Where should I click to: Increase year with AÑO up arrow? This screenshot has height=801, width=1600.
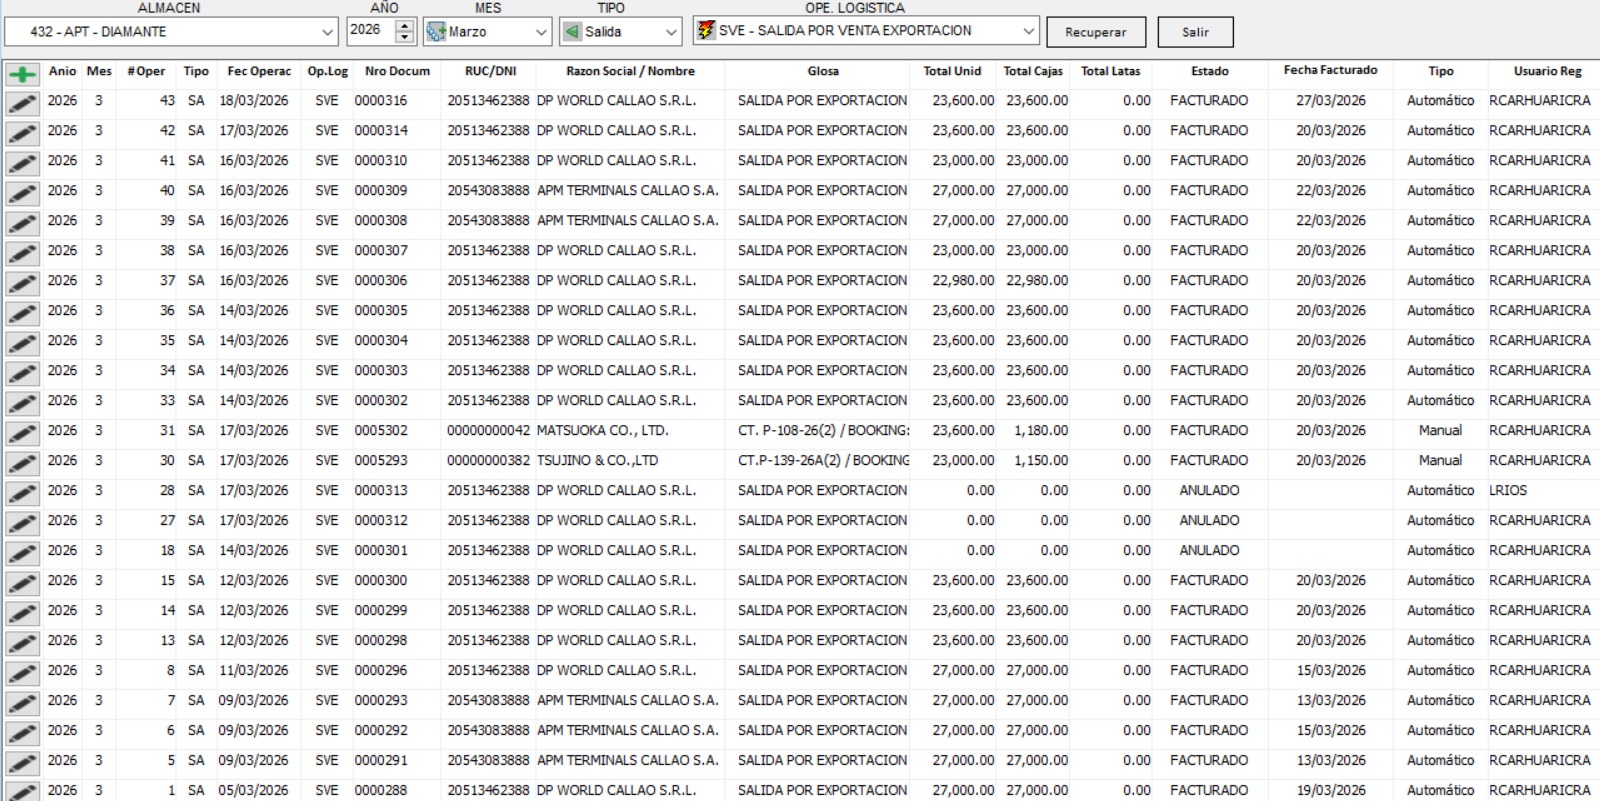click(404, 25)
